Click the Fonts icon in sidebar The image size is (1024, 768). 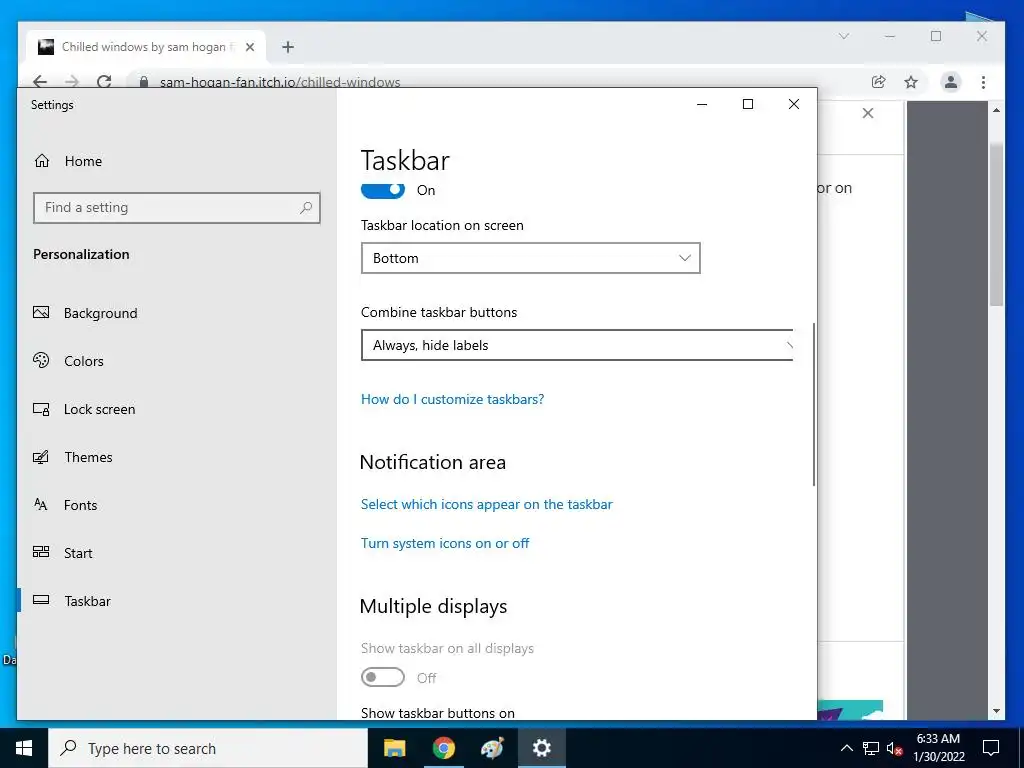pos(40,504)
